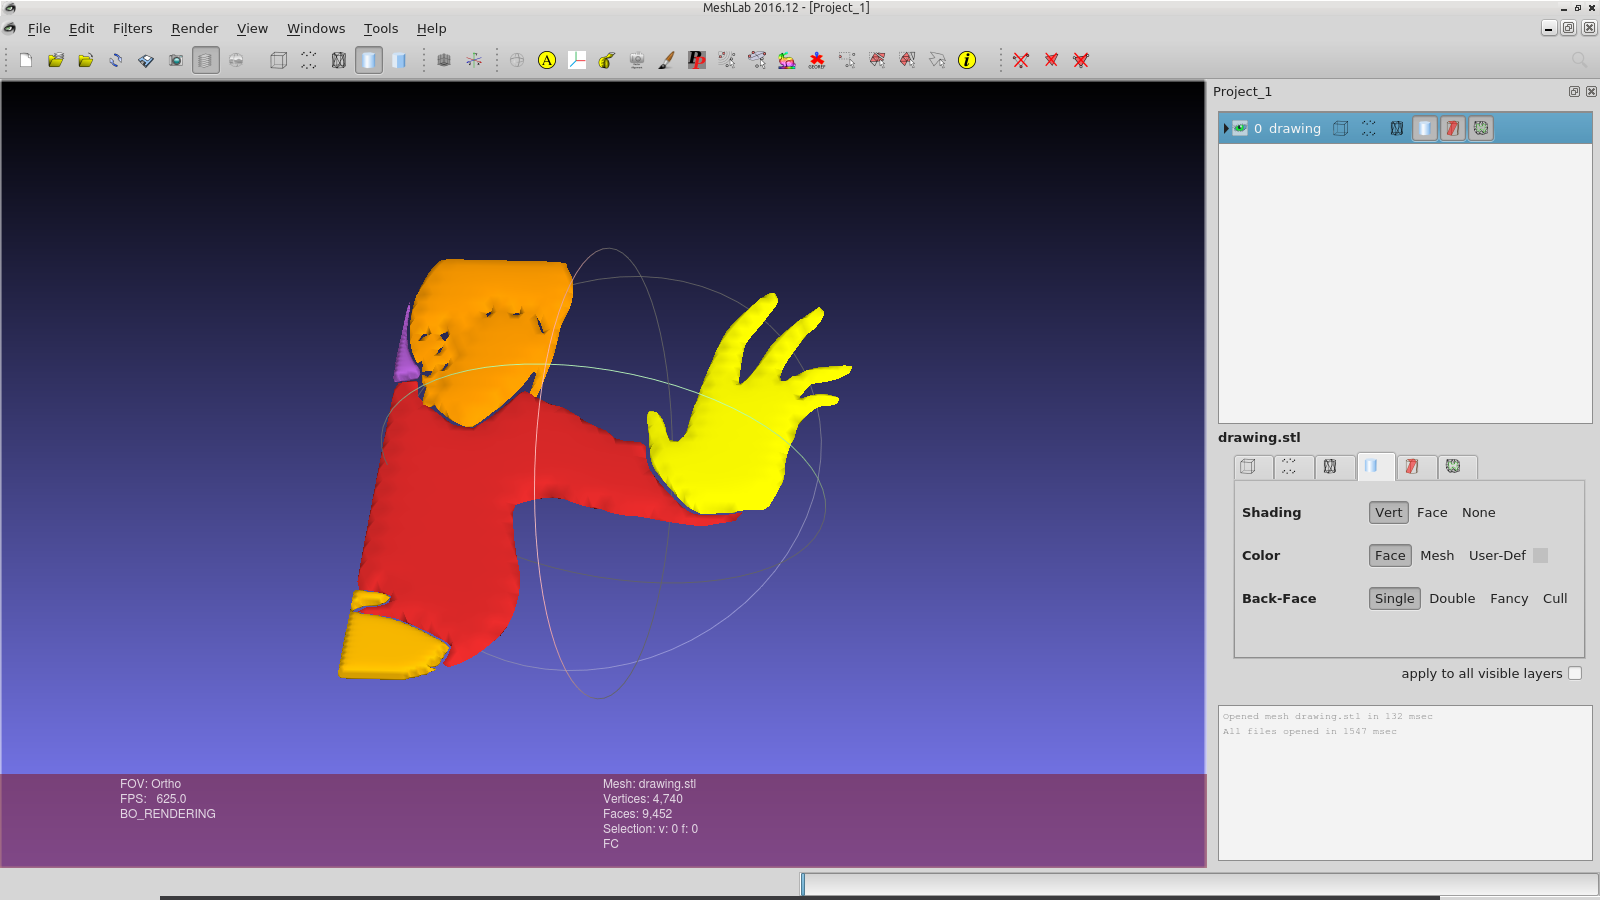
Task: Switch to the Points tab under drawing.stl
Action: (x=1289, y=467)
